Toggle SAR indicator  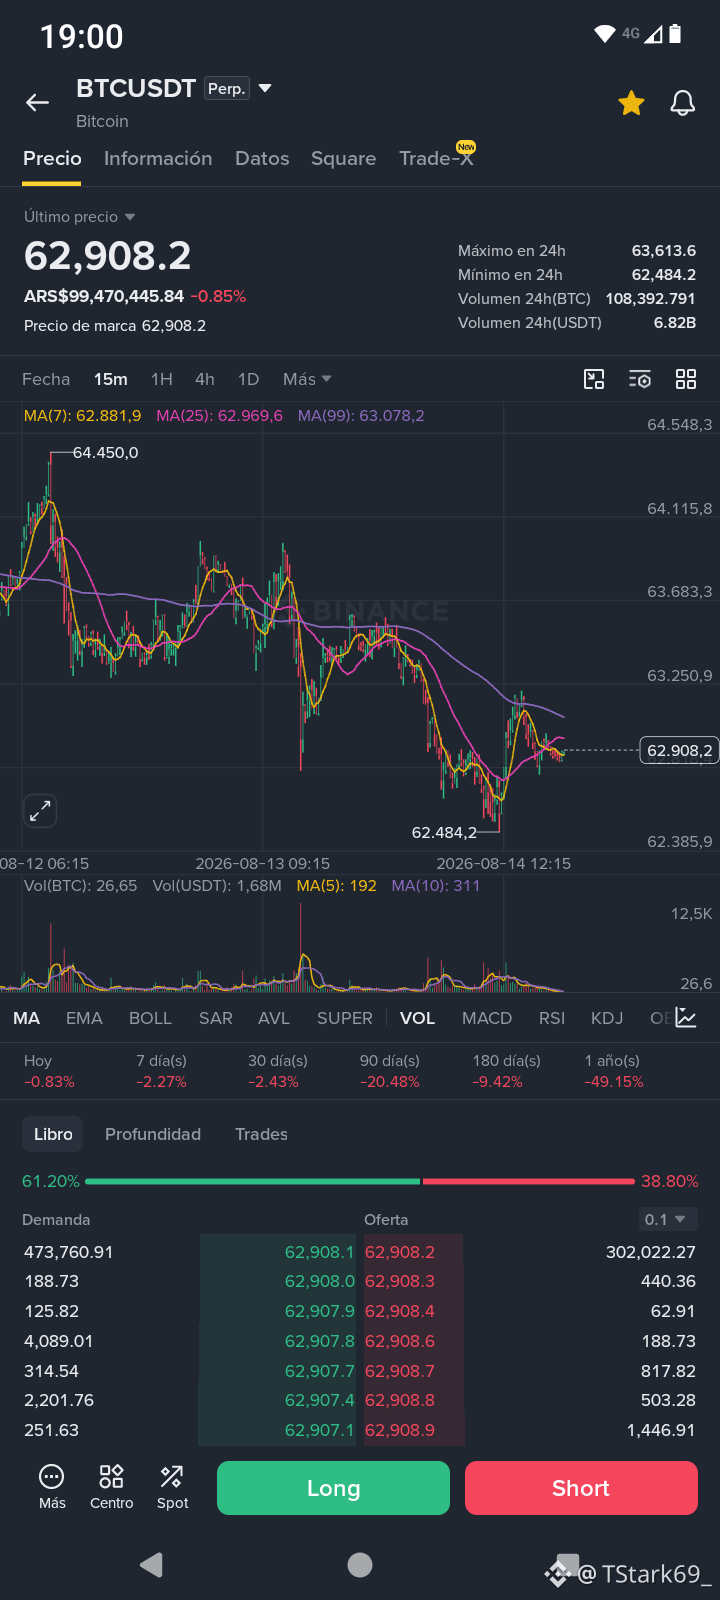pos(216,1018)
